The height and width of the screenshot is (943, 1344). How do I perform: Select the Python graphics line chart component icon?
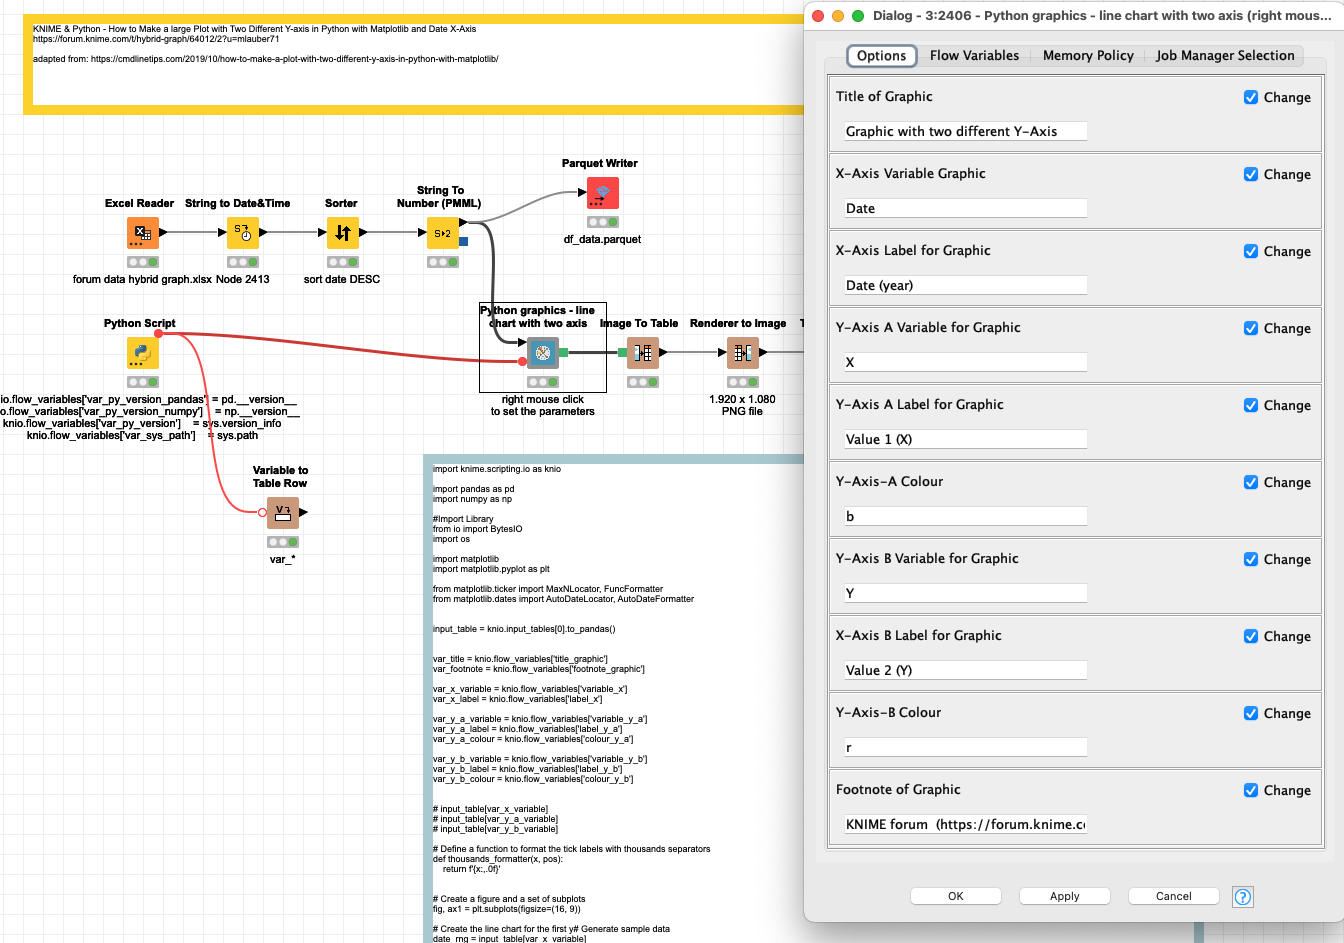(542, 353)
